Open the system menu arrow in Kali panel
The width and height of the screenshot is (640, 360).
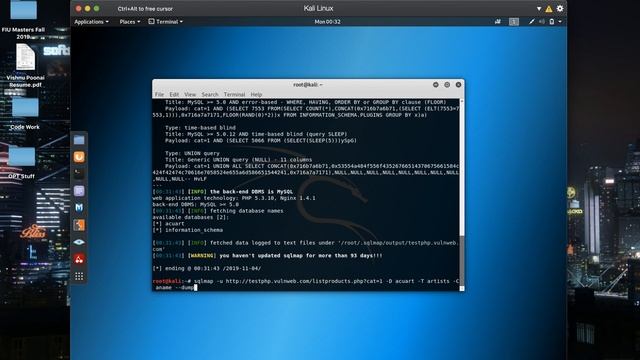click(x=560, y=22)
